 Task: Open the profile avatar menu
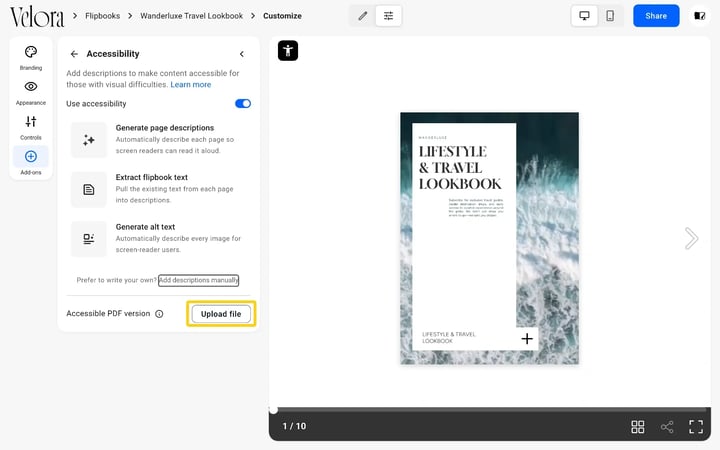699,16
